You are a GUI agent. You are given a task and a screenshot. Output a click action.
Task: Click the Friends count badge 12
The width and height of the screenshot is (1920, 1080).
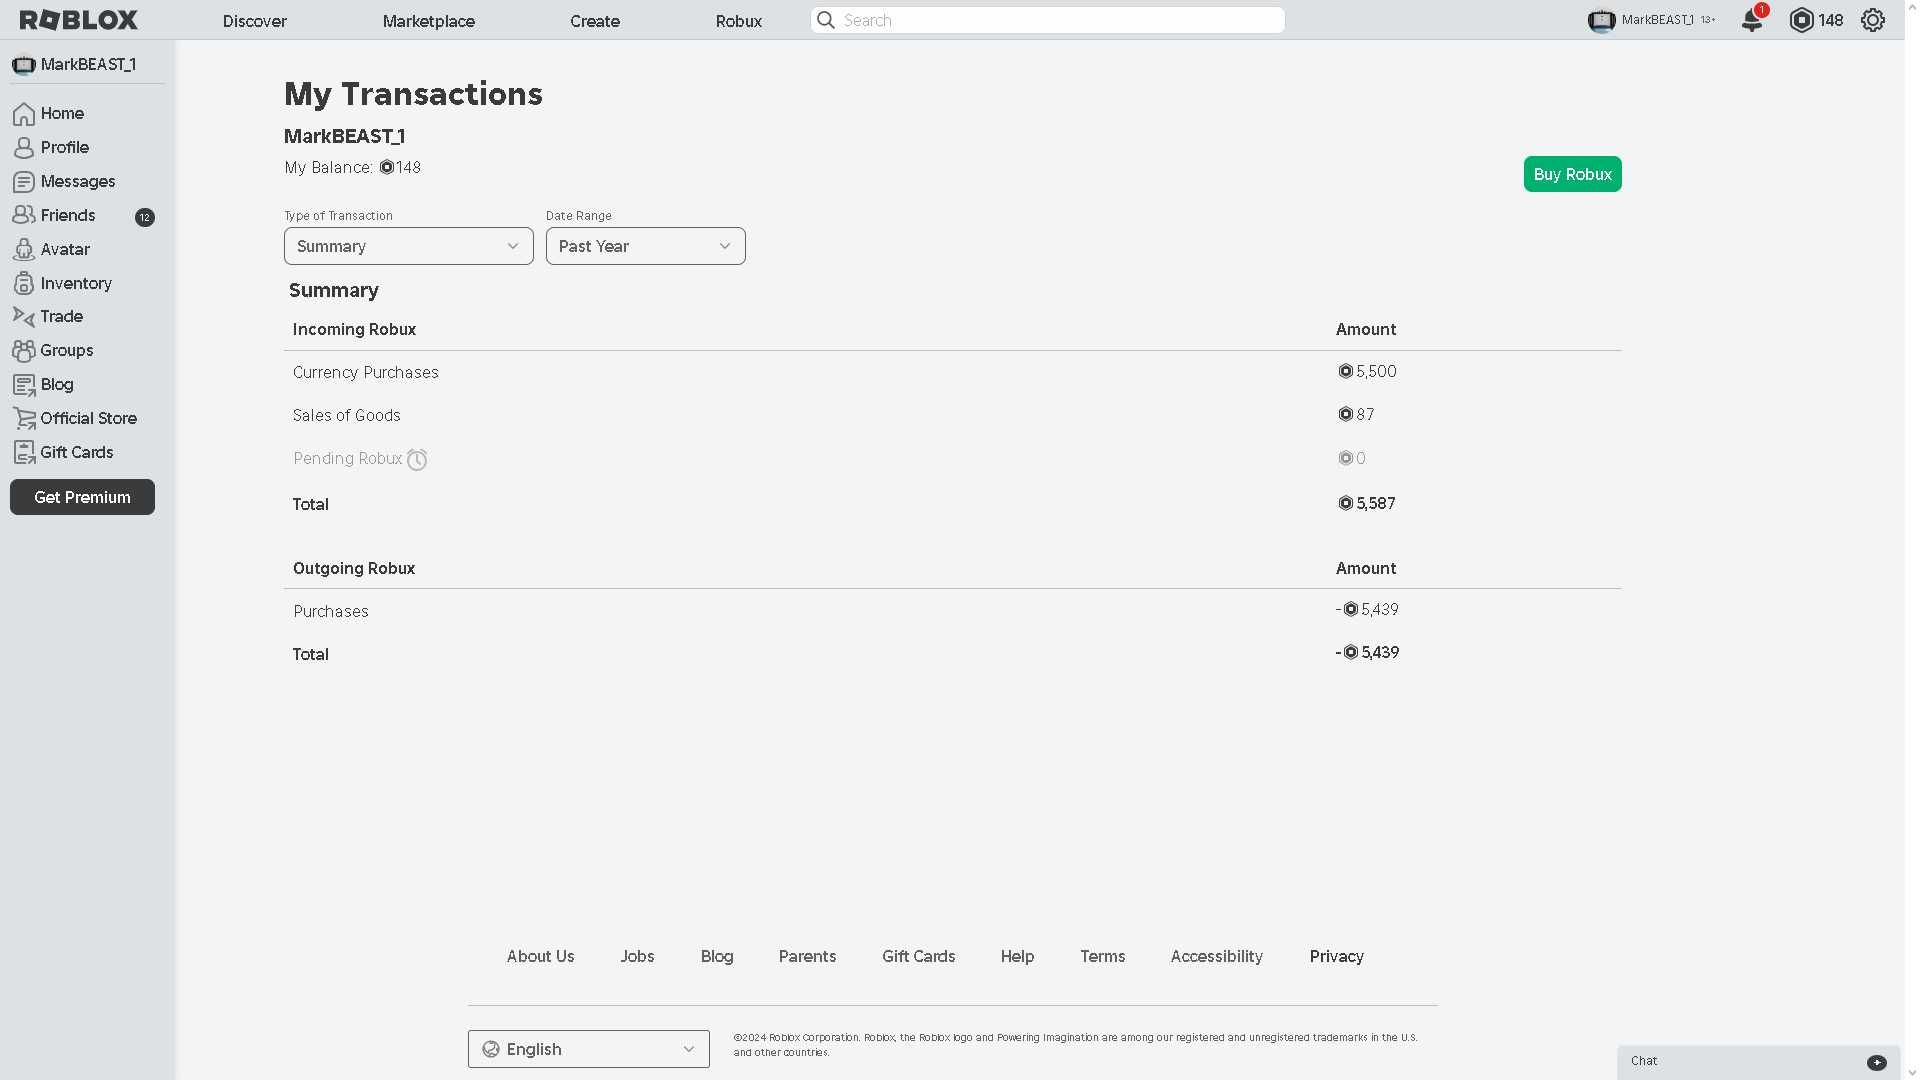coord(145,217)
